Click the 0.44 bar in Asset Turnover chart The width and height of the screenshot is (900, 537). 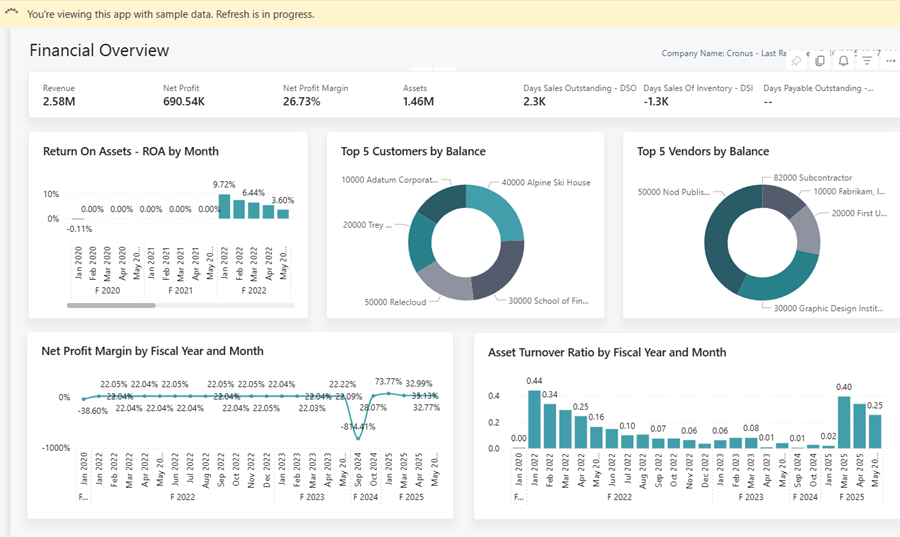(x=534, y=418)
